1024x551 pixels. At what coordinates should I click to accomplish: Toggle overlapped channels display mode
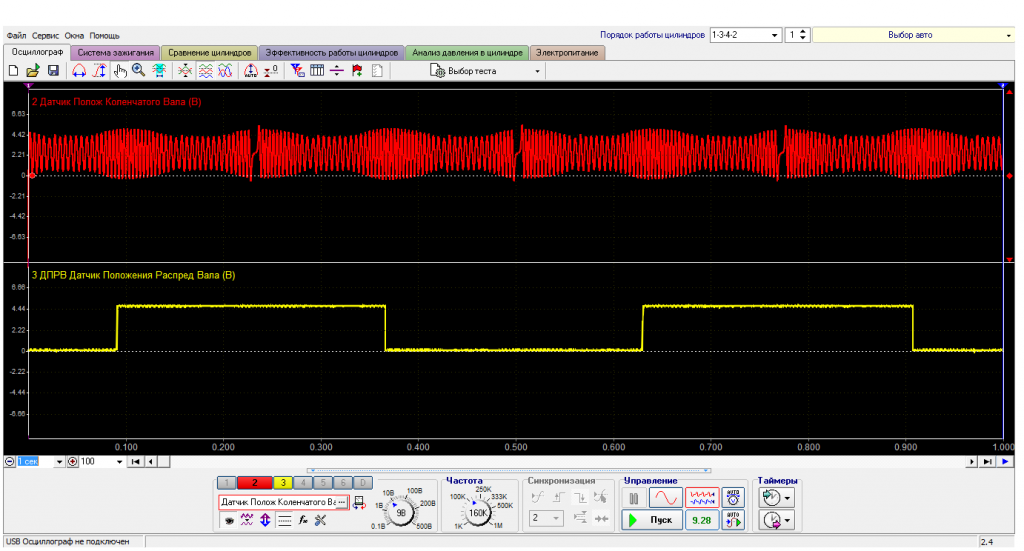pos(225,71)
